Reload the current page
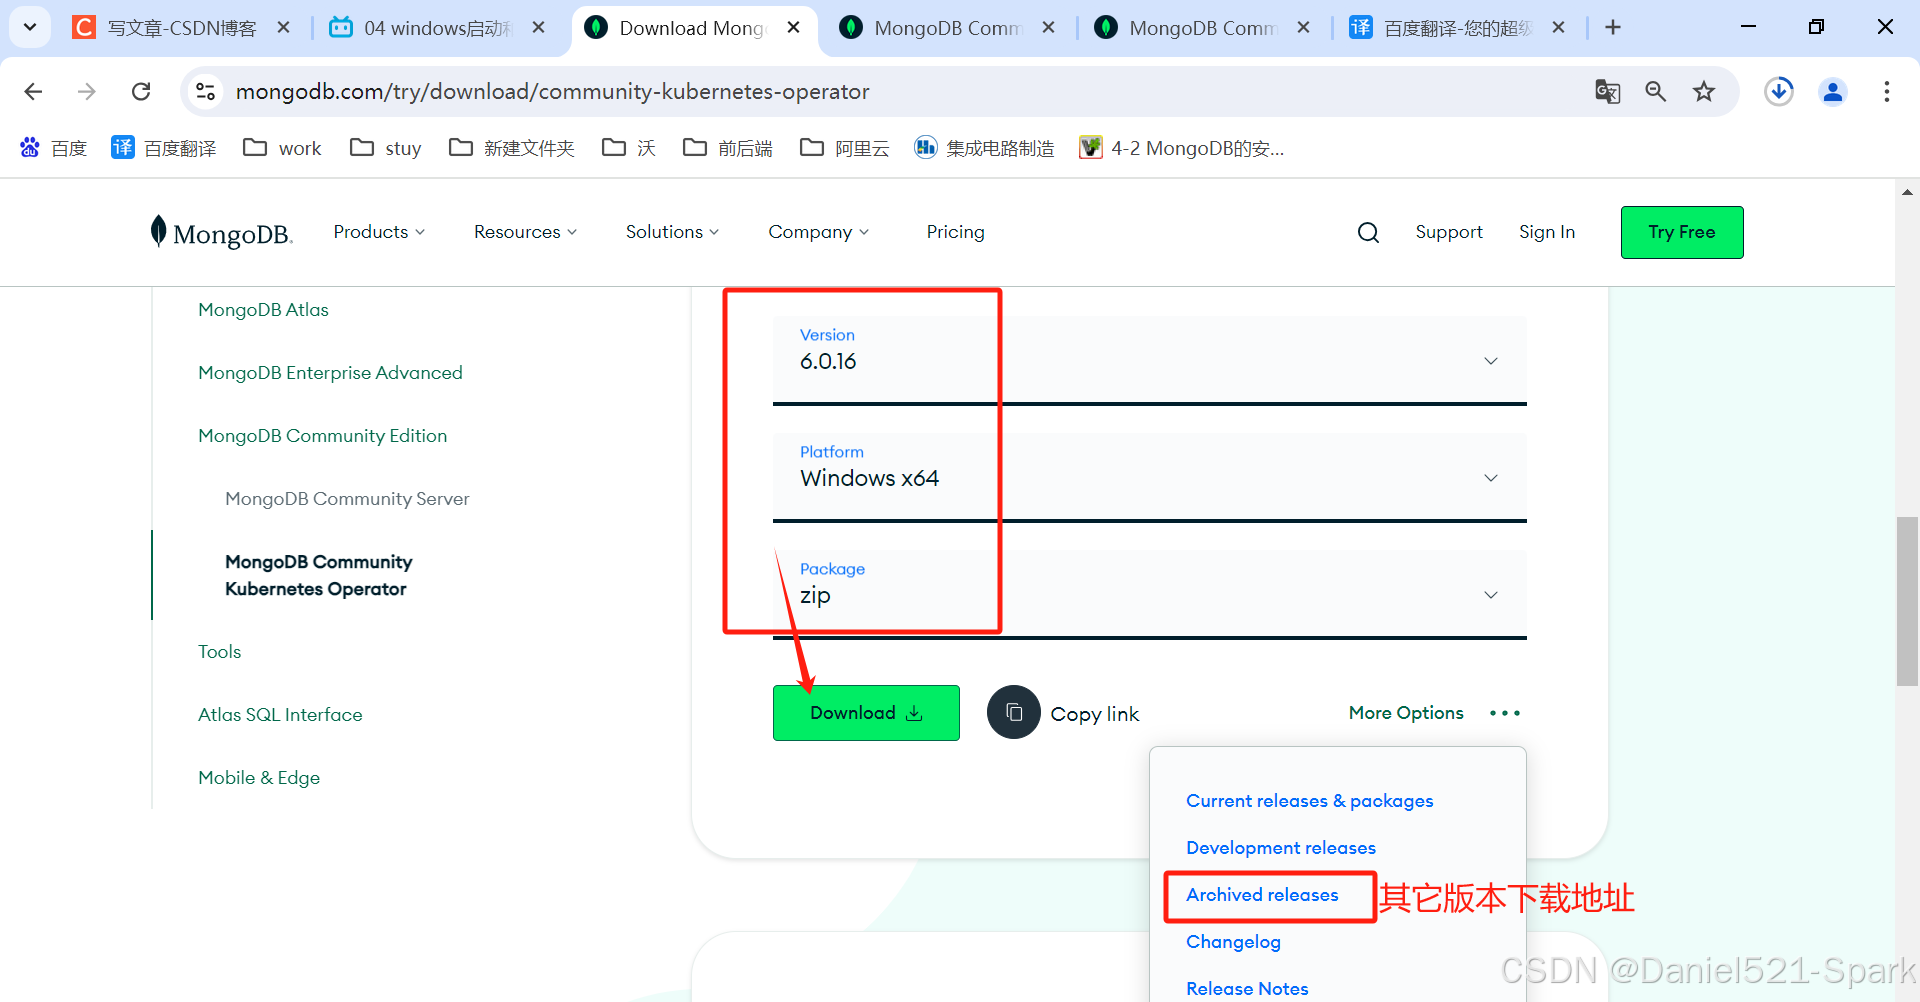1920x1002 pixels. pyautogui.click(x=141, y=92)
